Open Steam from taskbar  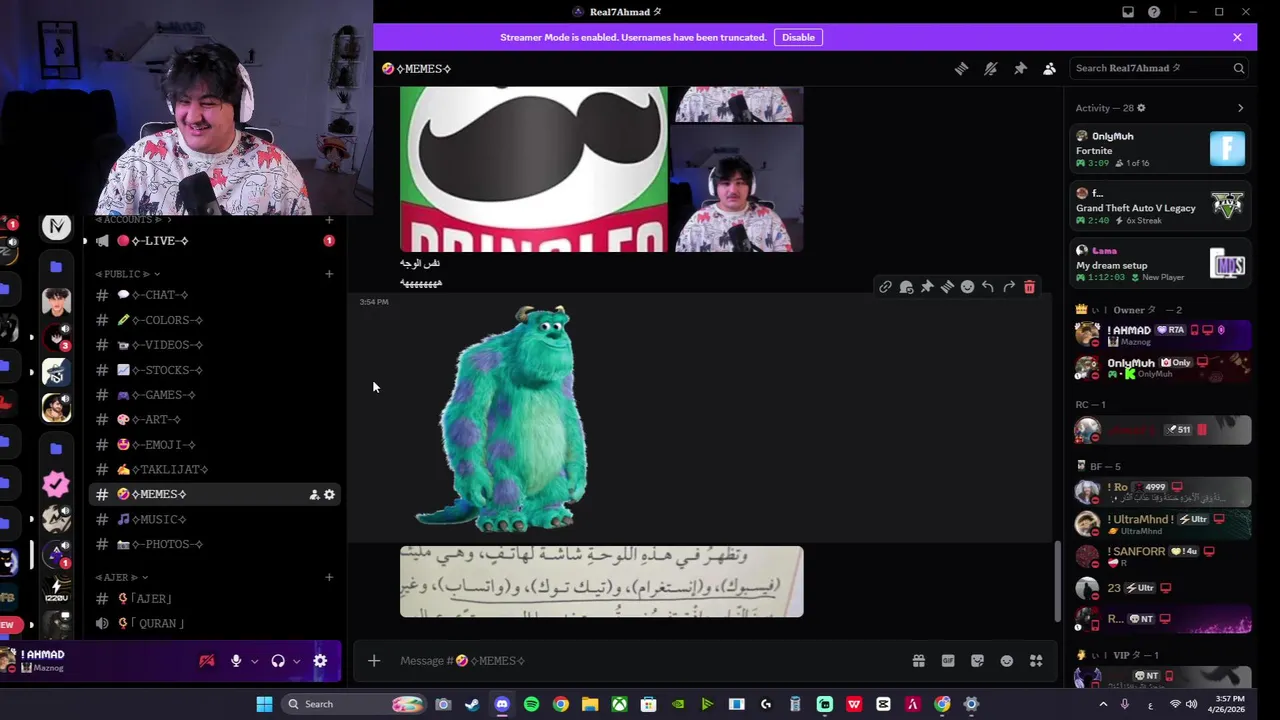click(x=472, y=704)
